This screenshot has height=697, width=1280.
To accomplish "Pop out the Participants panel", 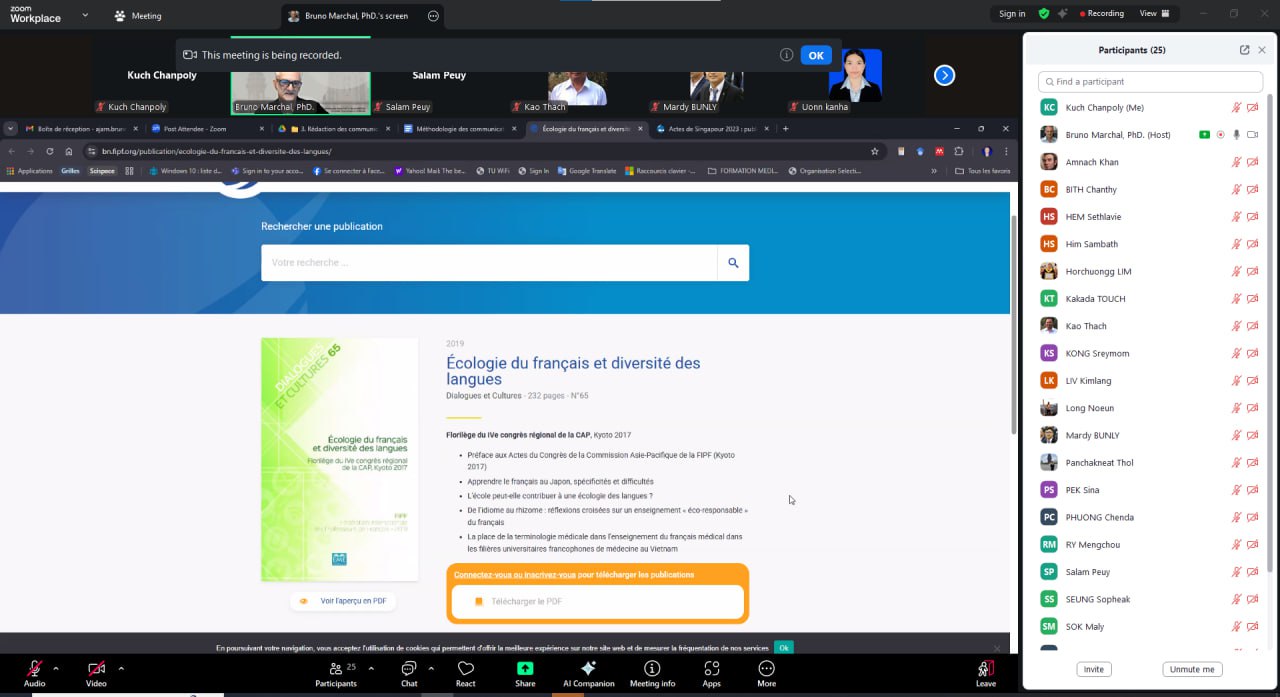I will point(1244,50).
